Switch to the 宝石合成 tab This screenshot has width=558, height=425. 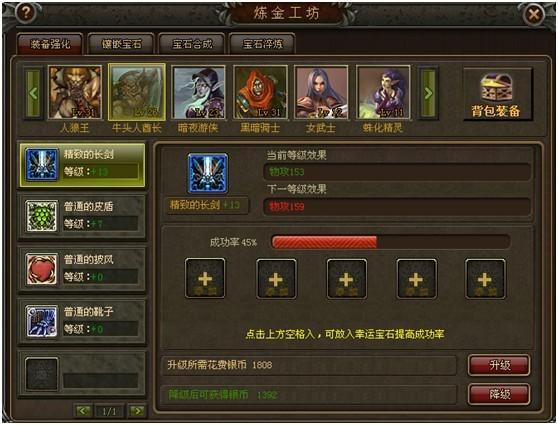point(192,44)
